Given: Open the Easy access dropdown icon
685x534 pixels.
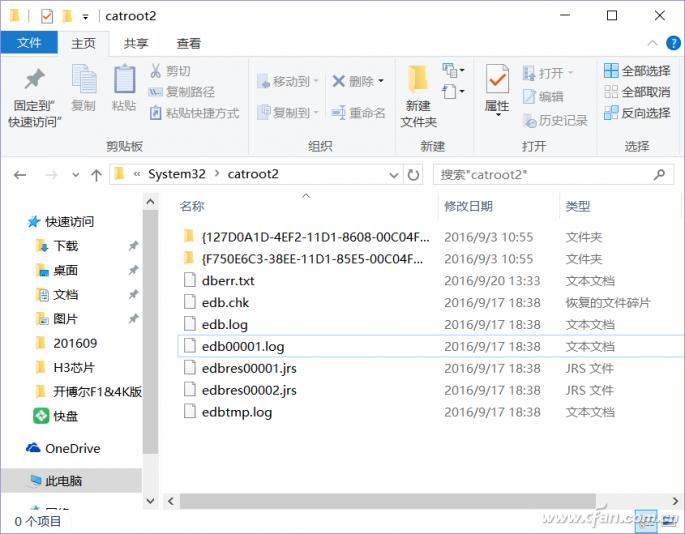Looking at the screenshot, I should point(453,92).
